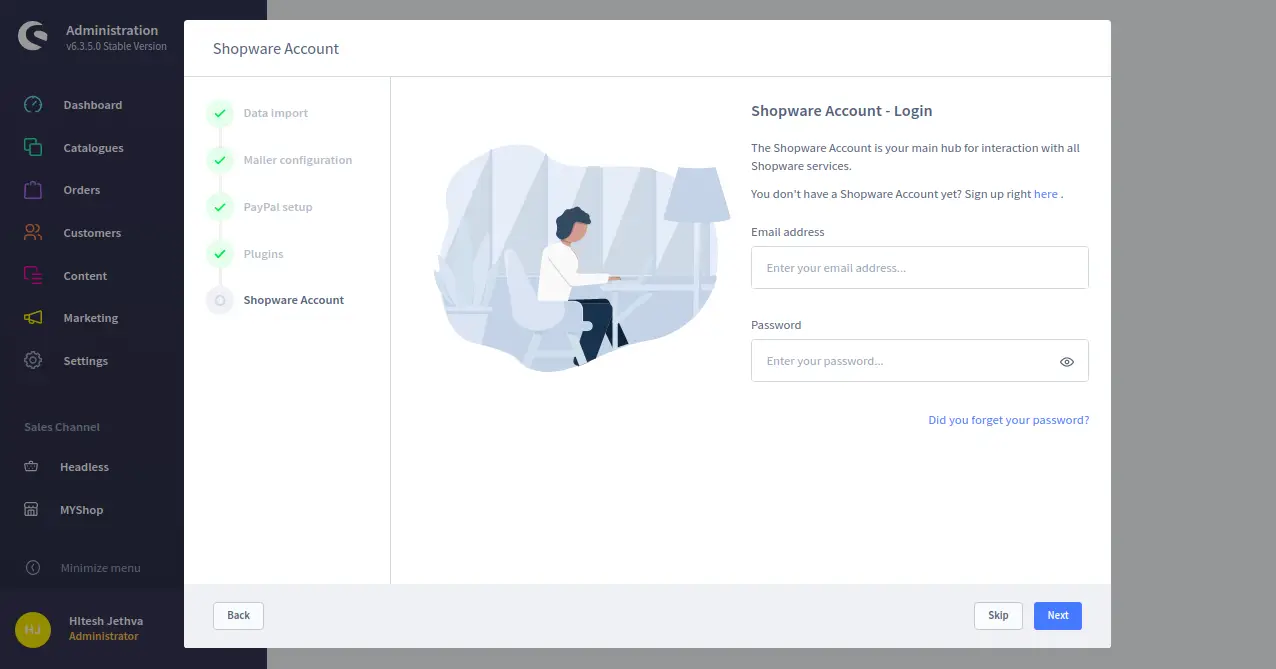Open Dashboard menu item

93,105
